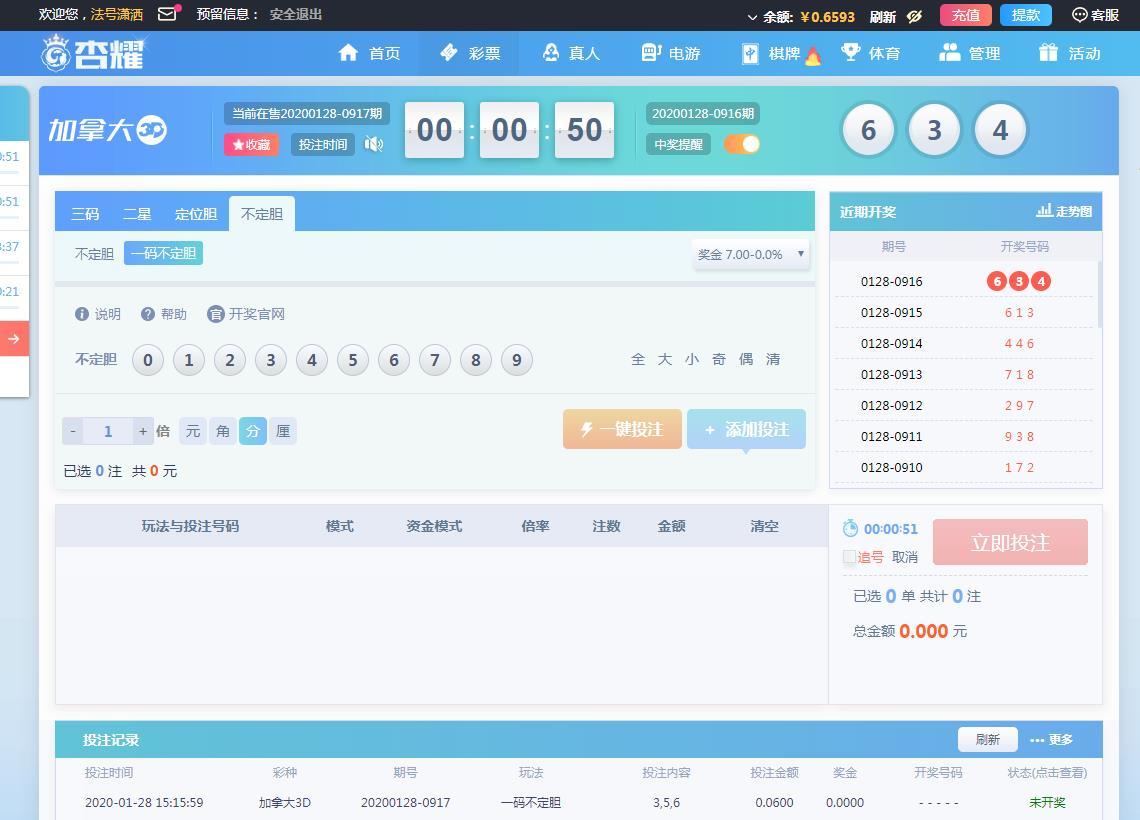Refresh betting records with 刷新 button

click(x=987, y=739)
